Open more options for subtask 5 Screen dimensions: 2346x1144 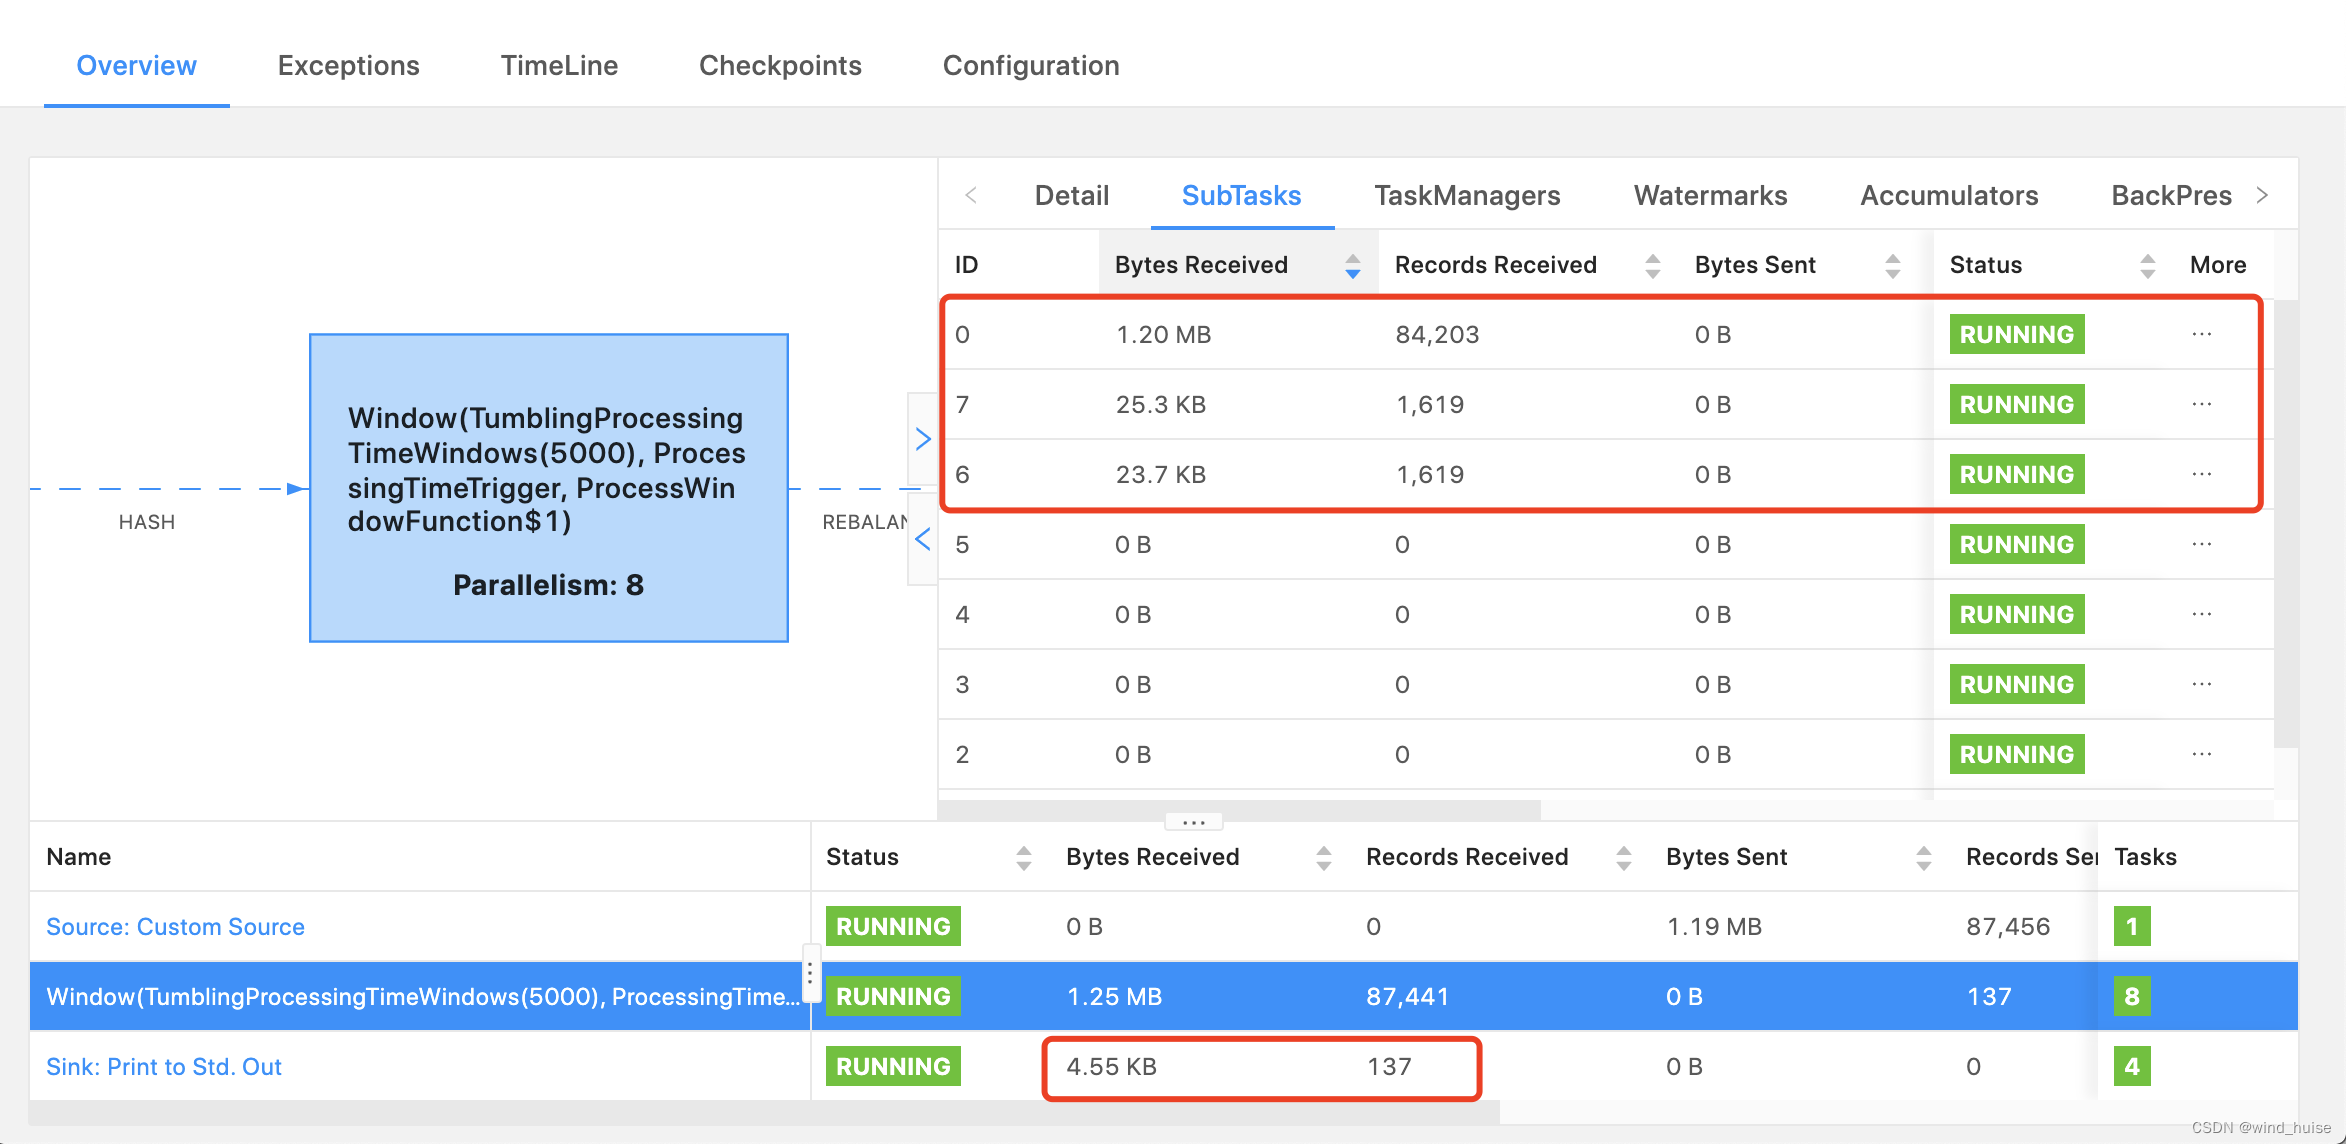[2201, 544]
